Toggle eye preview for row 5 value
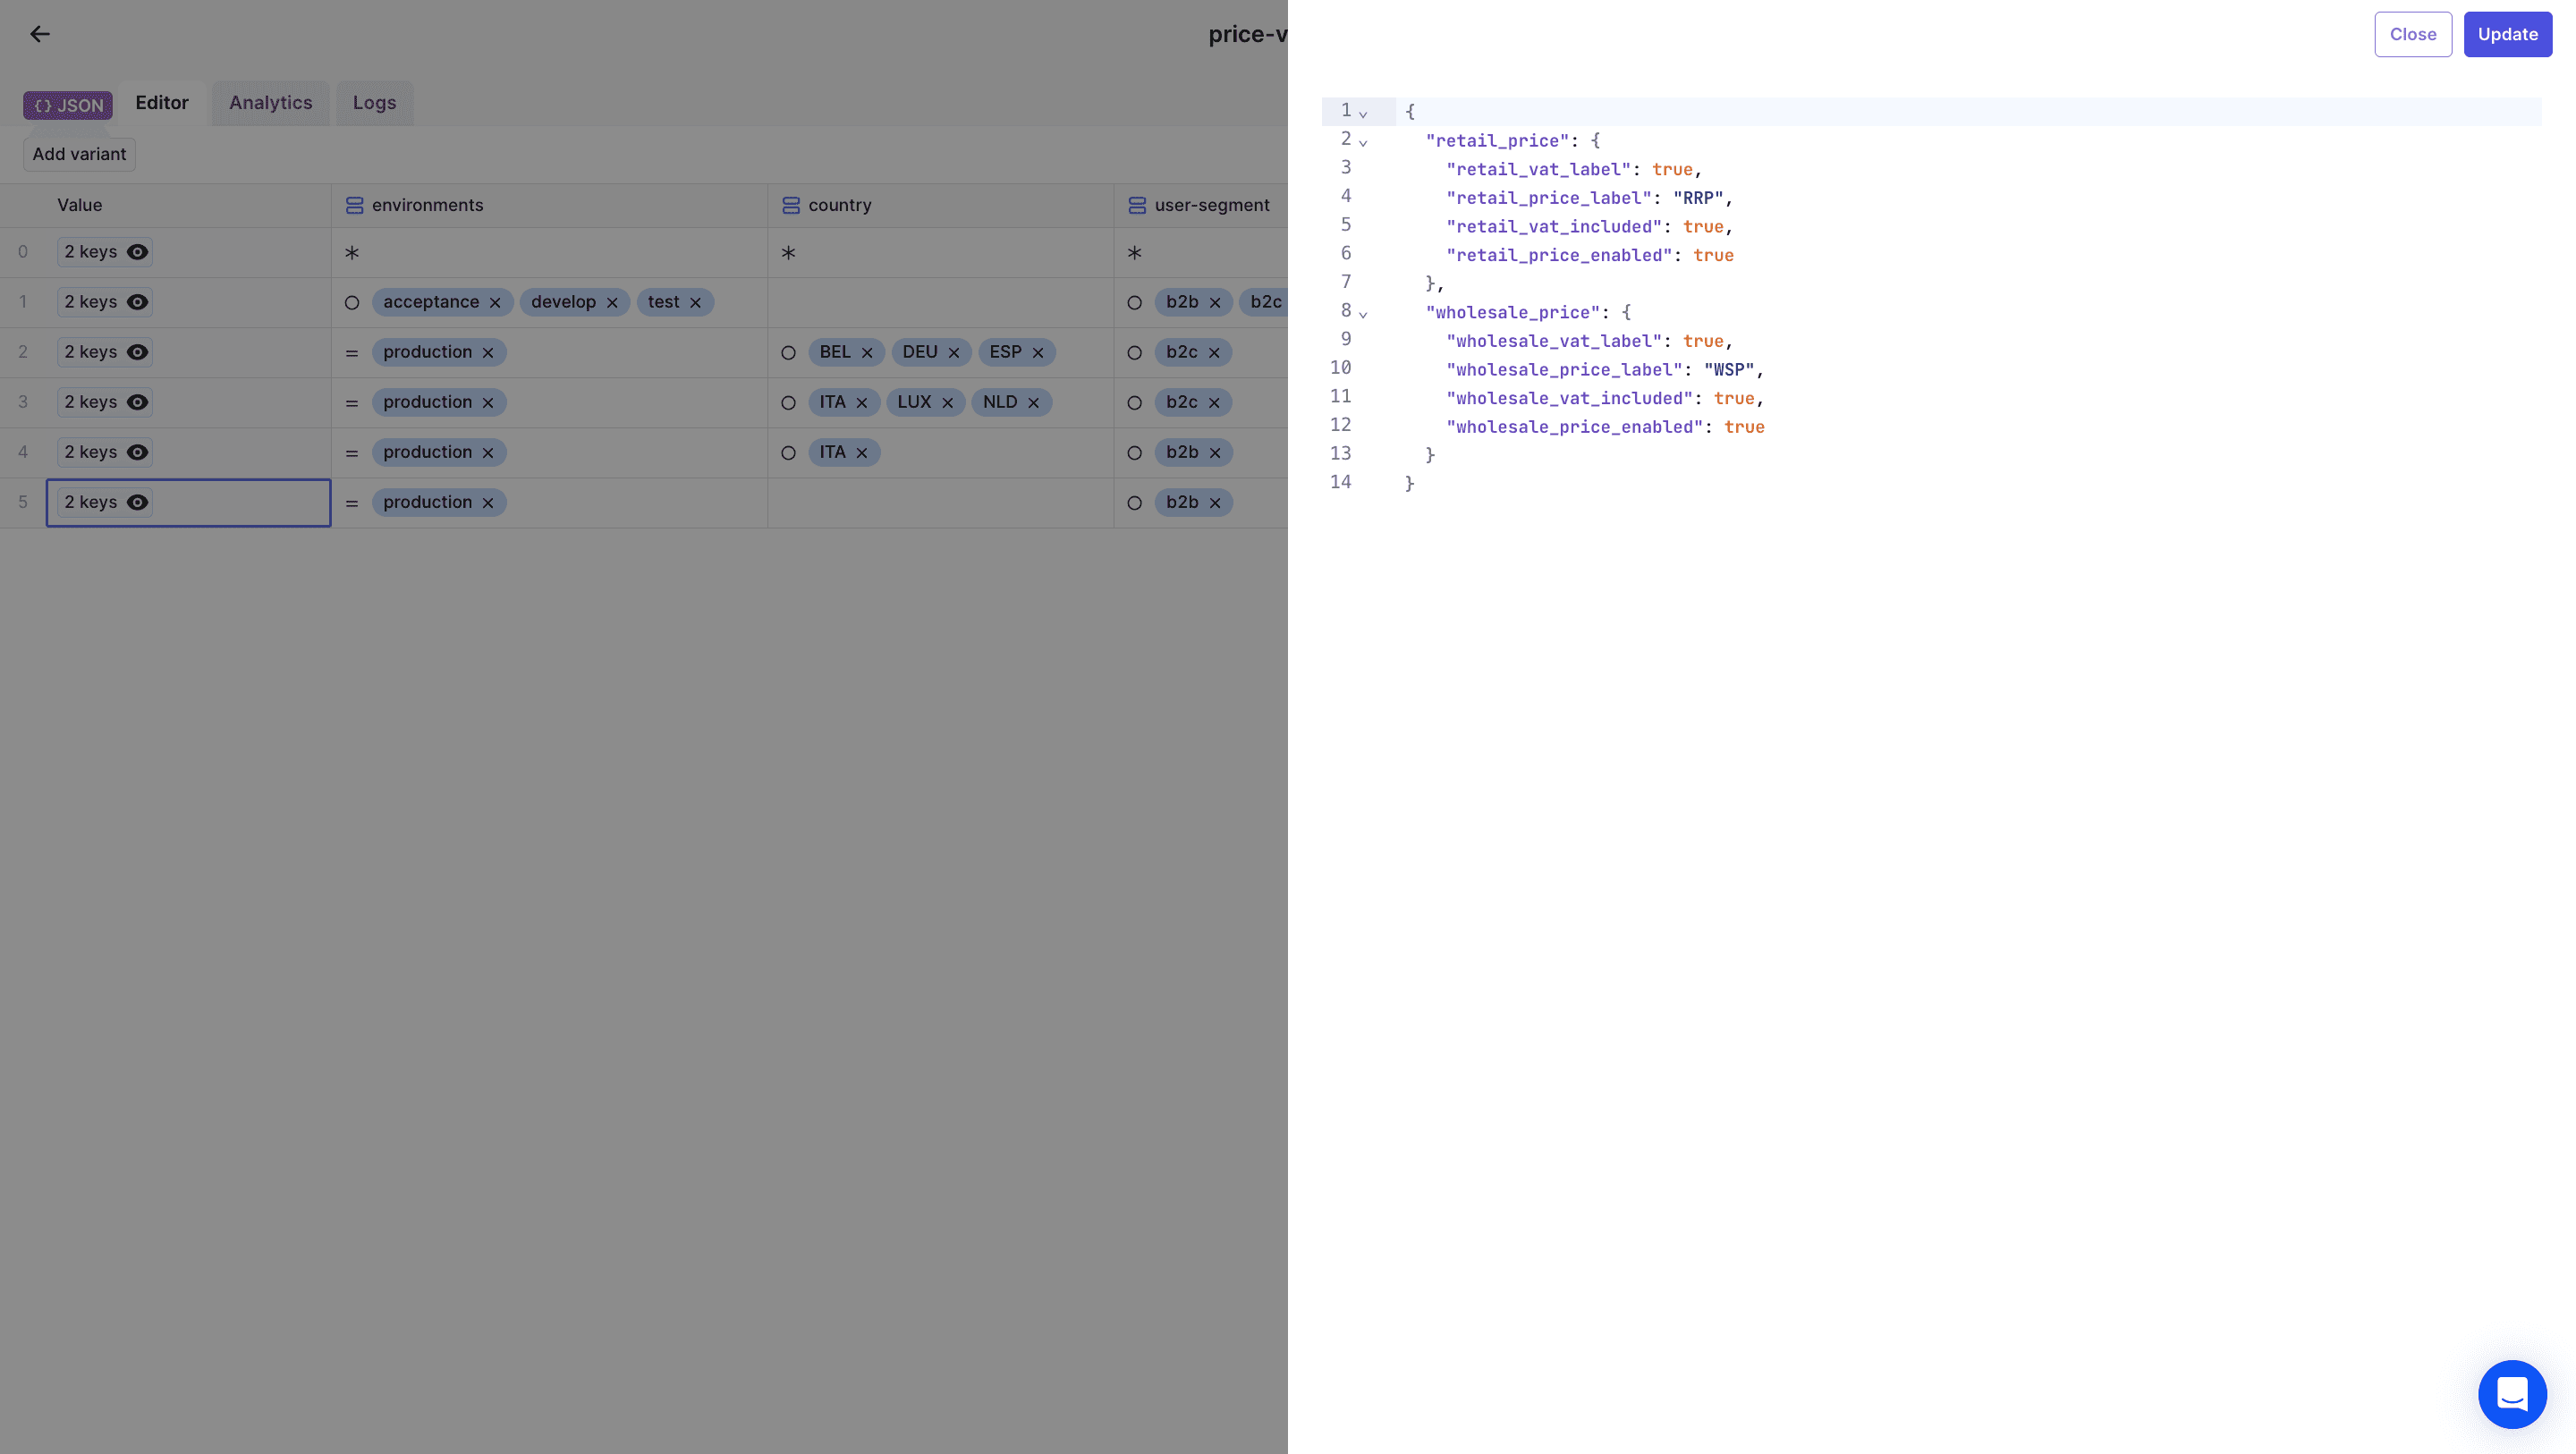 (138, 502)
